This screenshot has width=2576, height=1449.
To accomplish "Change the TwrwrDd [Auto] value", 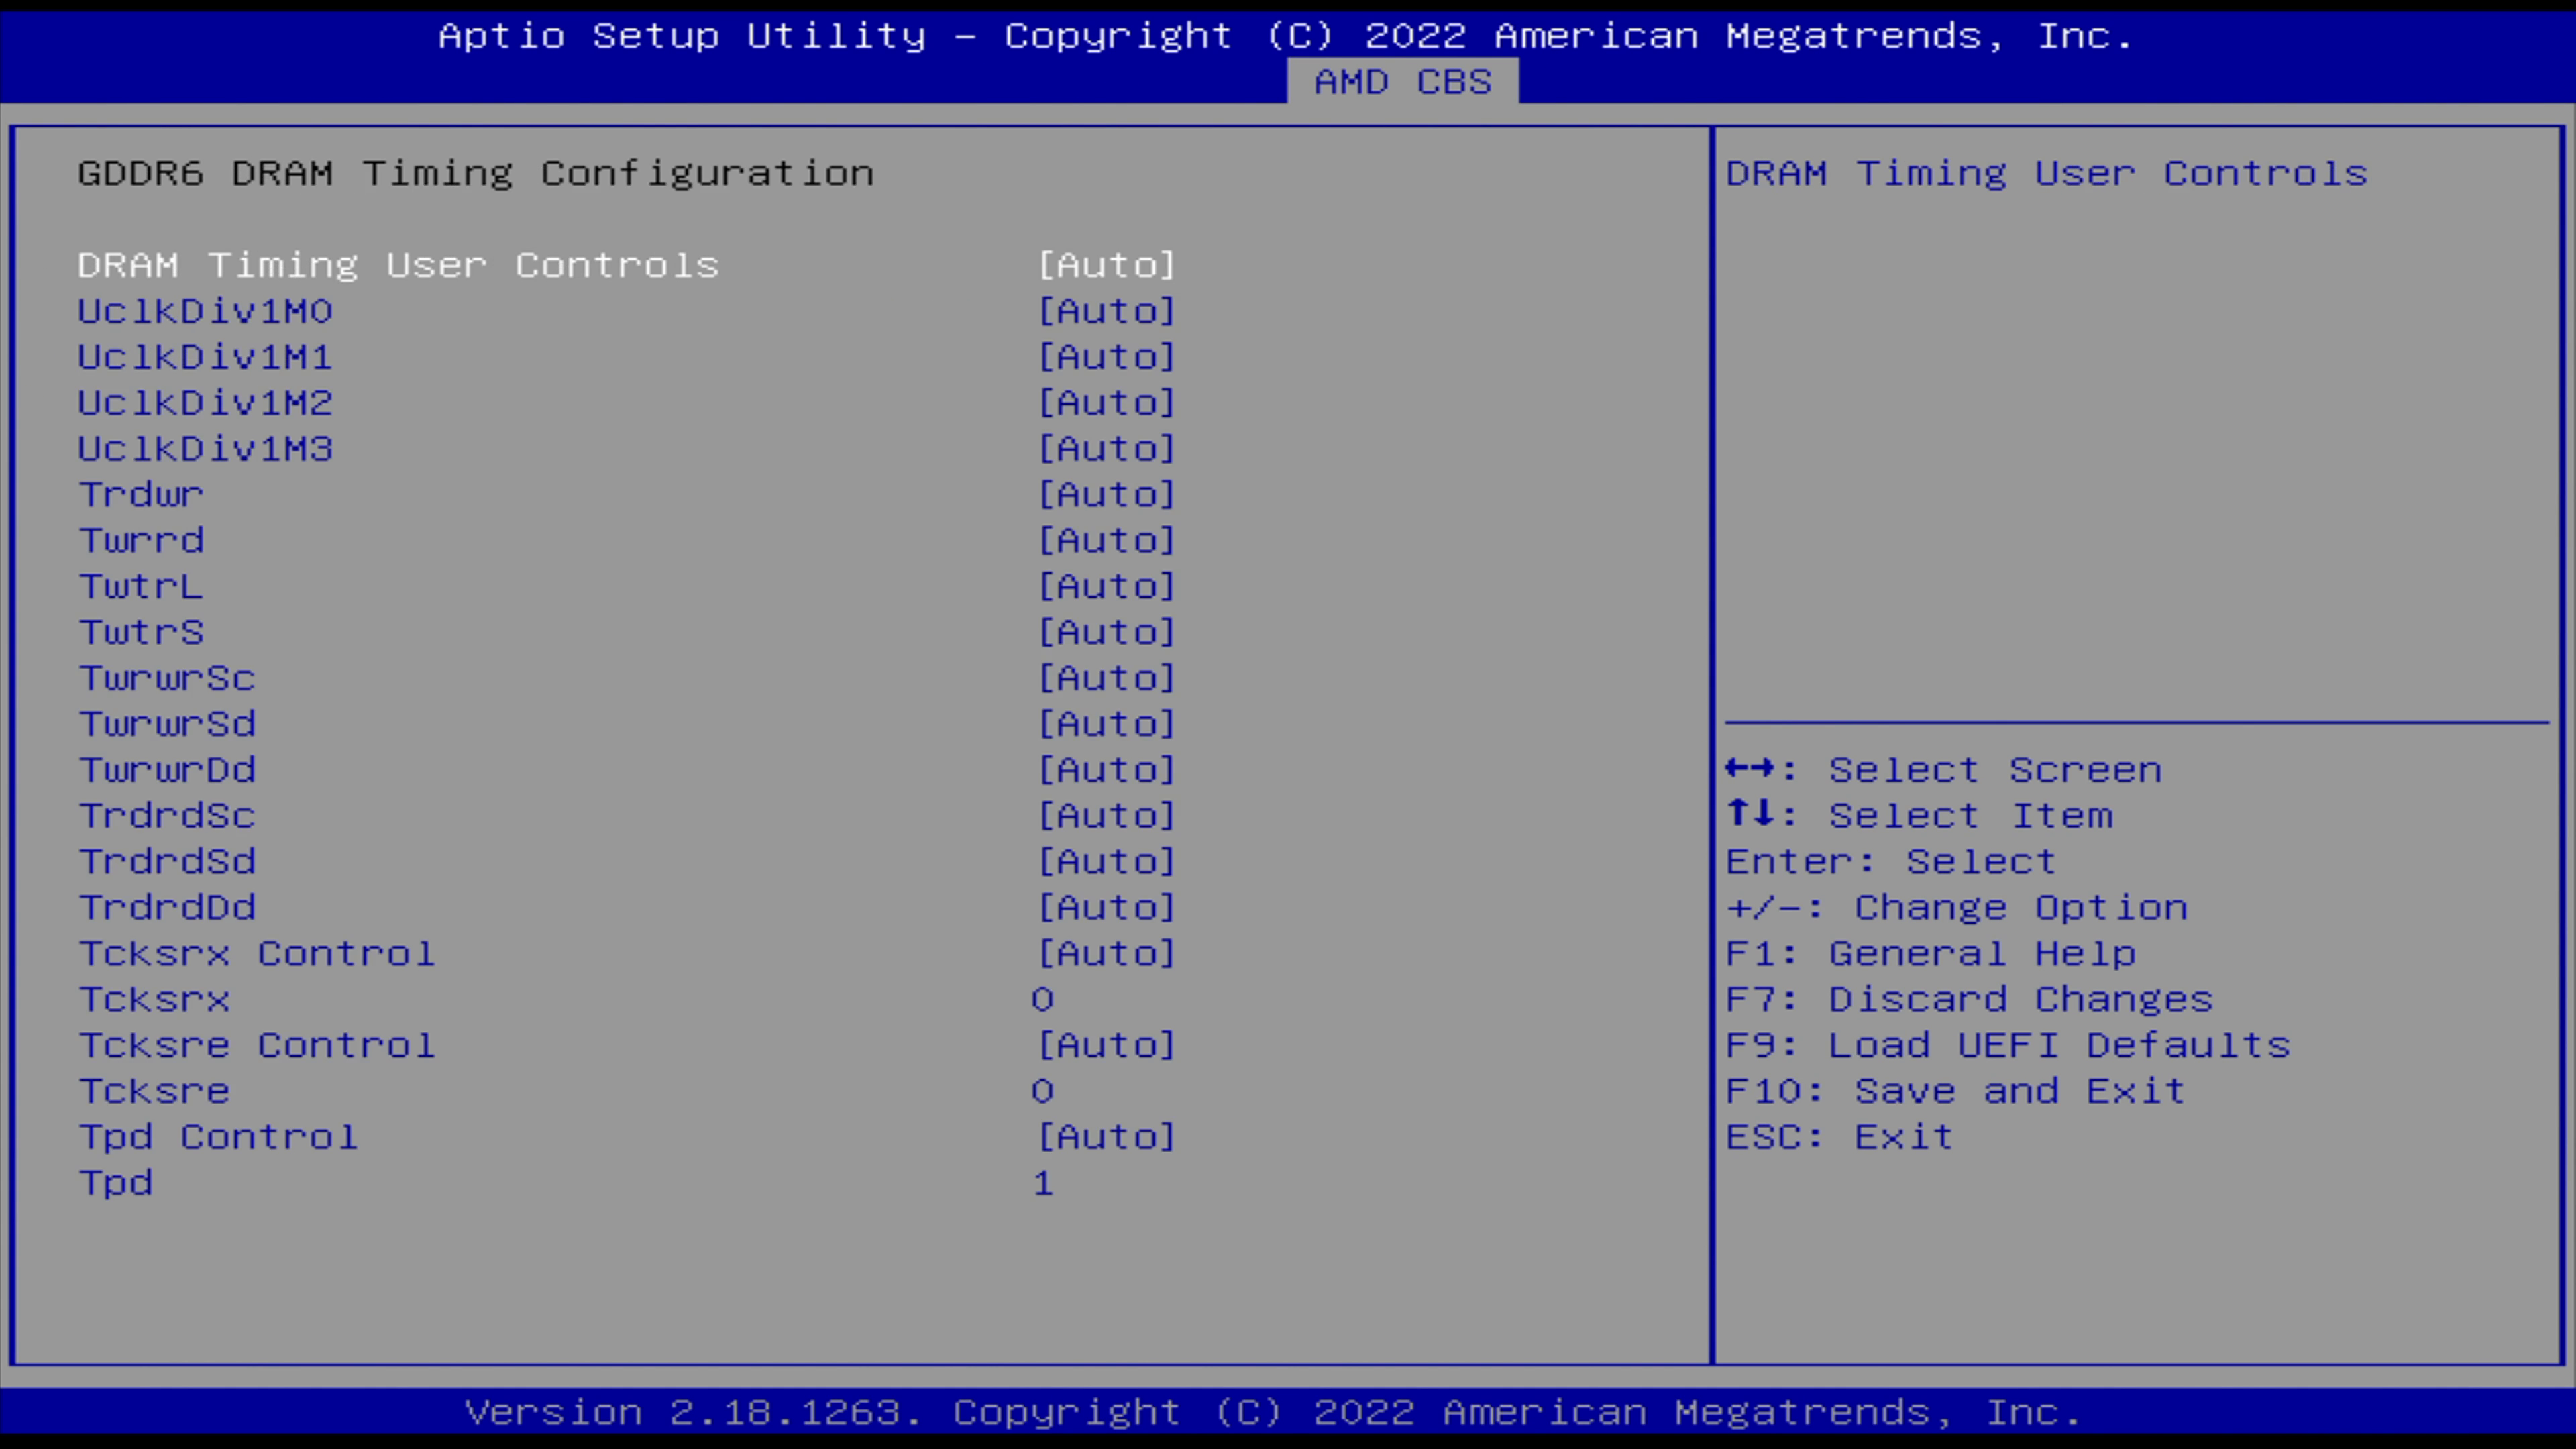I will click(1106, 770).
